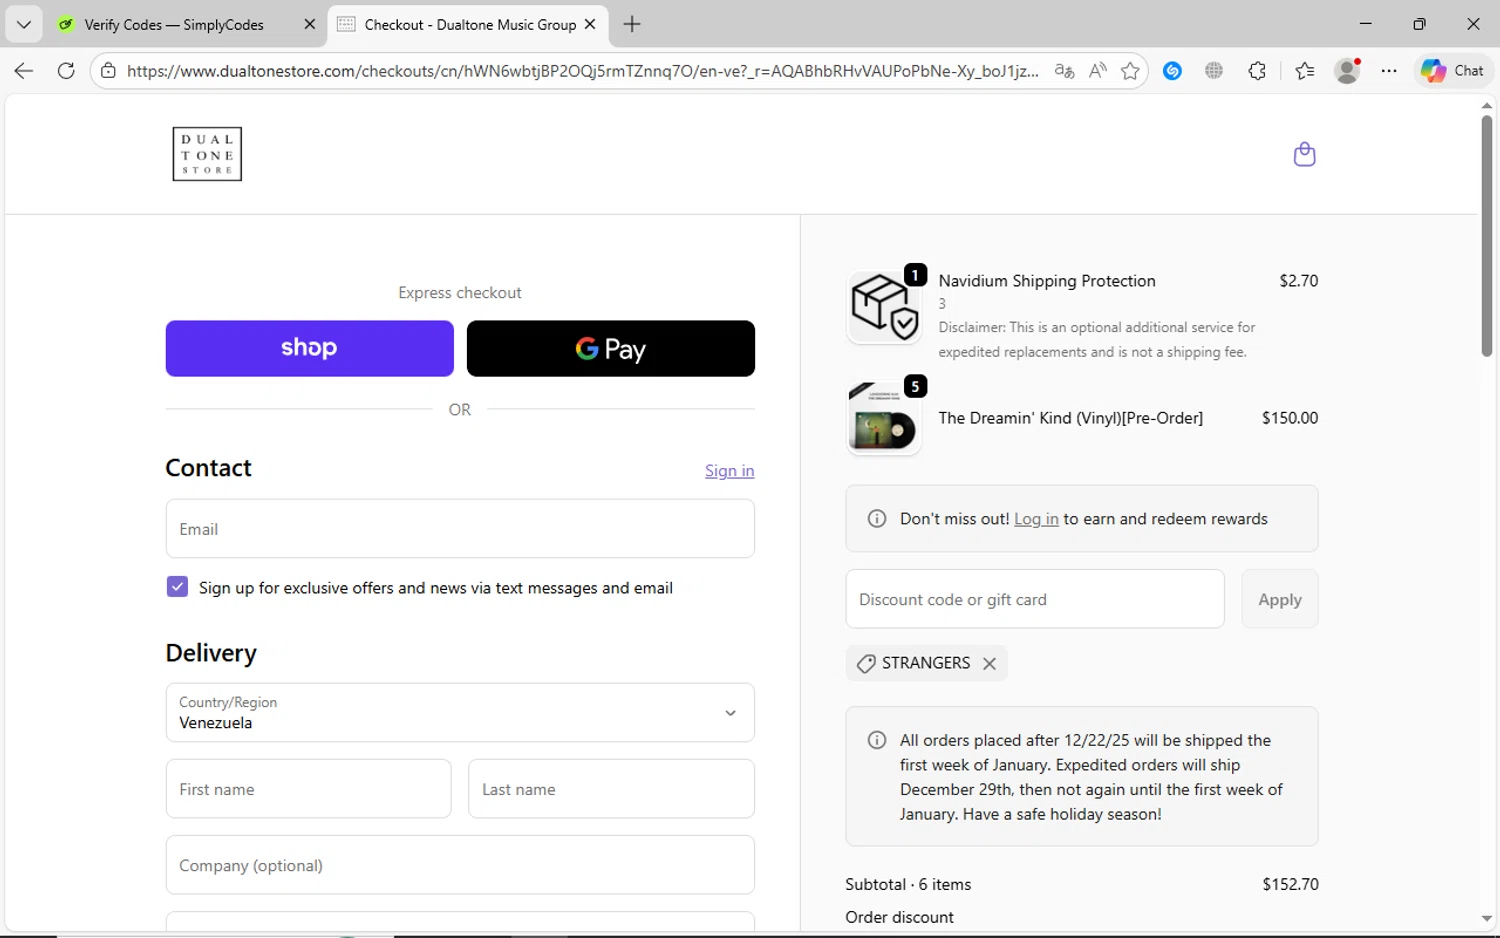Screen dimensions: 1500x938
Task: Focus the First name field
Action: (308, 789)
